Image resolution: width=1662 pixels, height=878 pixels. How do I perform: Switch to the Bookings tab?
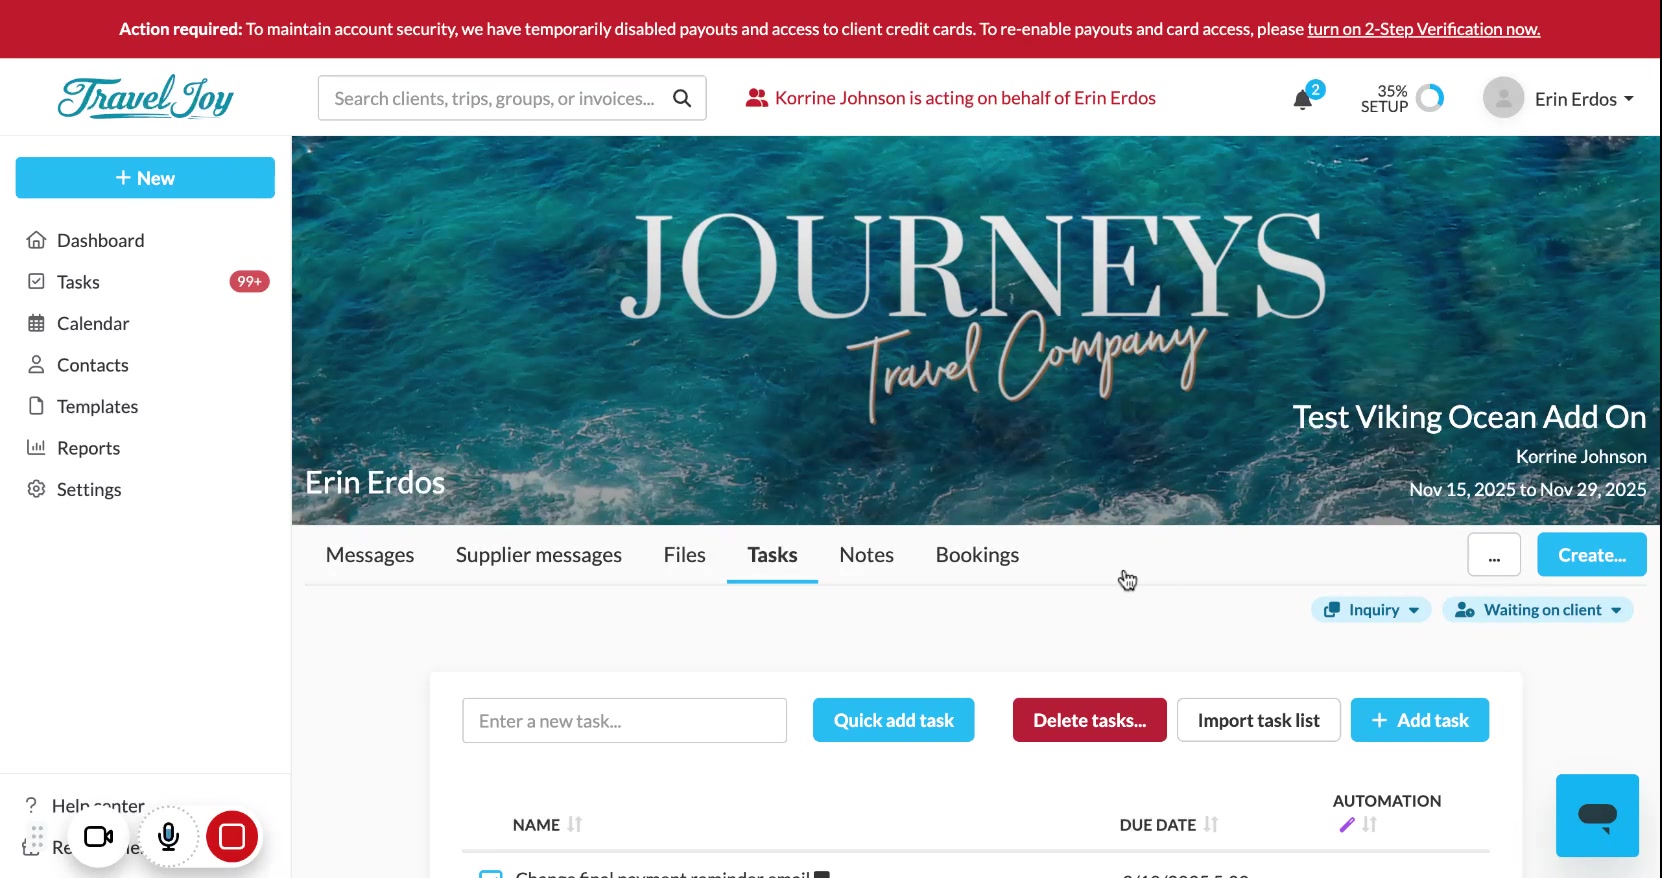pyautogui.click(x=977, y=555)
